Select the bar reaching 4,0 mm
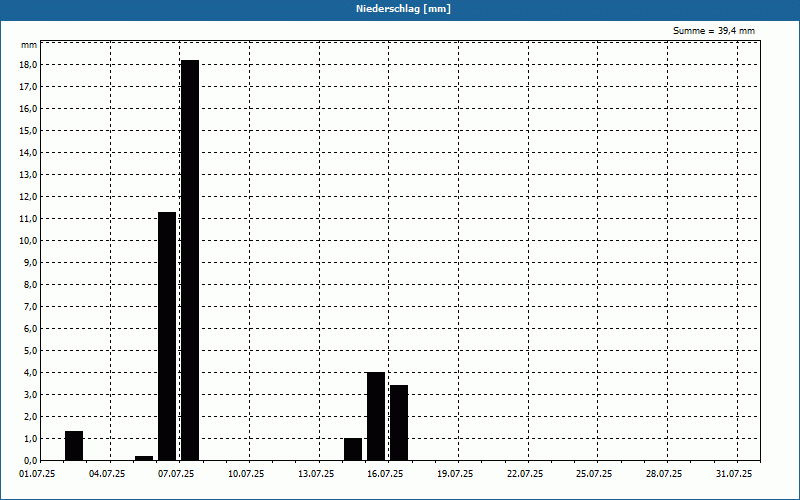Viewport: 800px width, 500px height. coord(376,416)
